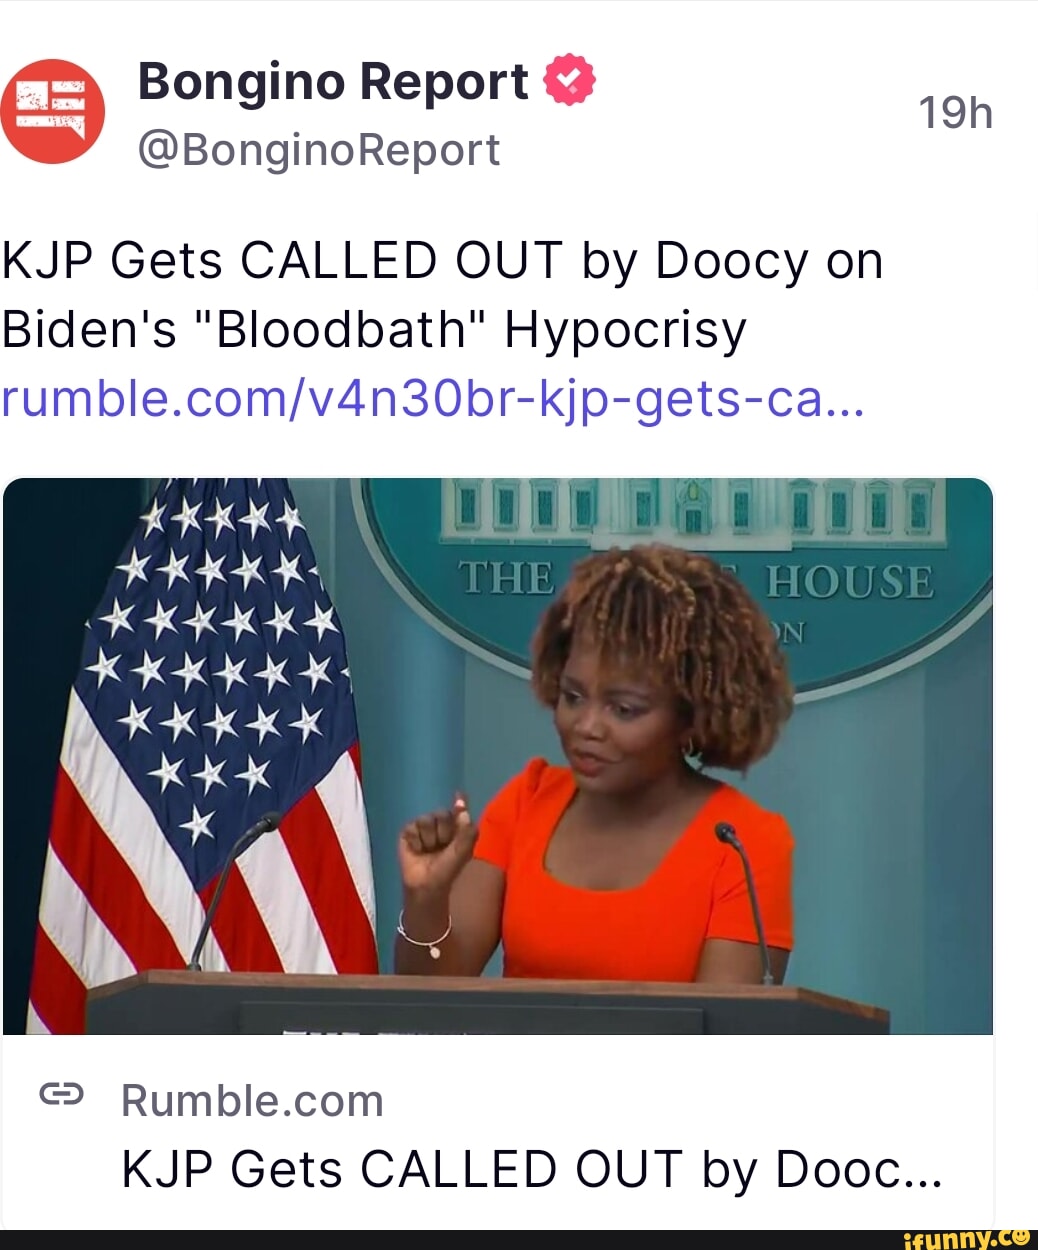This screenshot has height=1250, width=1038.
Task: Open the Bongino Report profile avatar
Action: 53,111
